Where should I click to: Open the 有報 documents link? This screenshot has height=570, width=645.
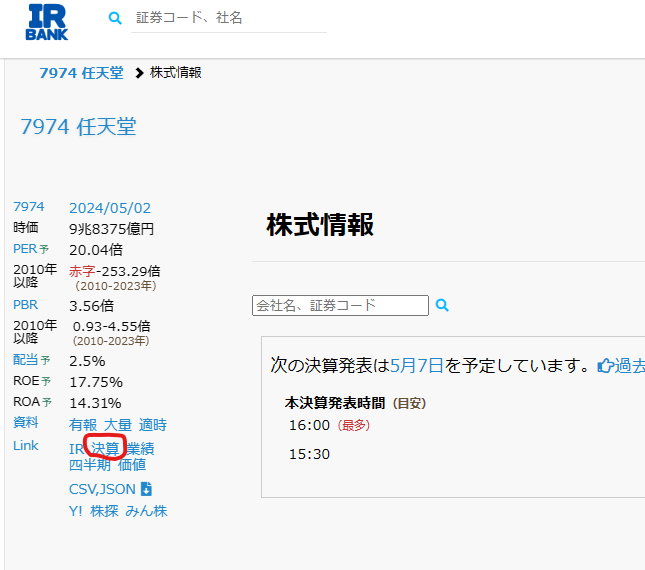point(83,425)
